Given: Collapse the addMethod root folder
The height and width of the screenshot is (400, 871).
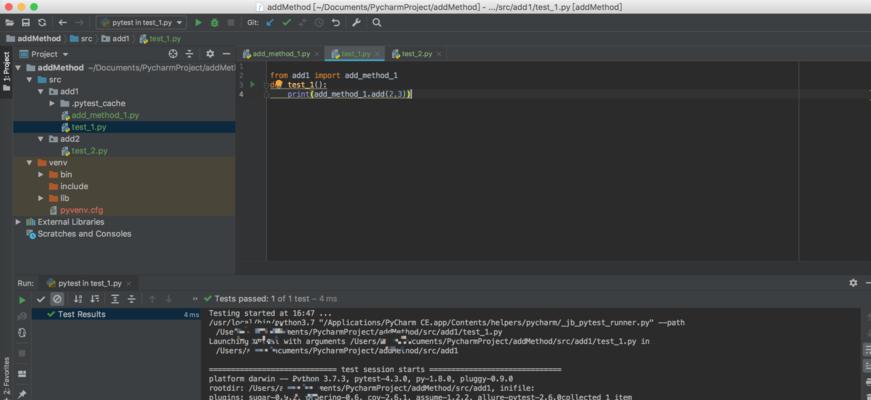Looking at the screenshot, I should coord(18,68).
